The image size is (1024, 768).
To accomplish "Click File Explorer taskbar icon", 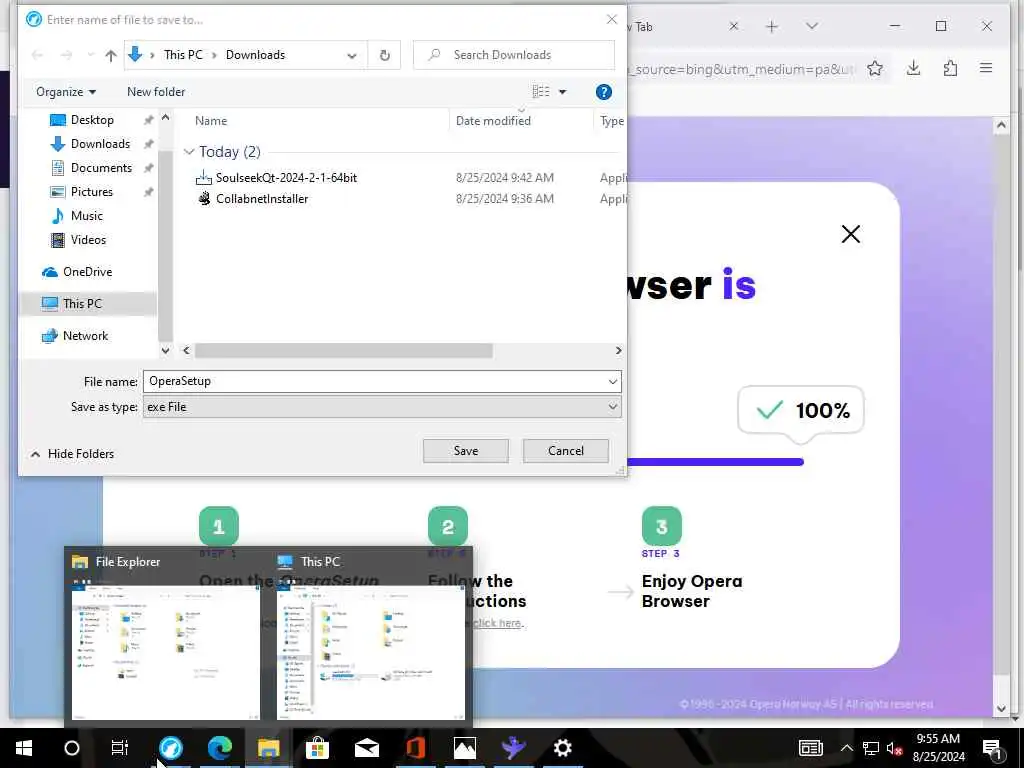I will tap(268, 748).
